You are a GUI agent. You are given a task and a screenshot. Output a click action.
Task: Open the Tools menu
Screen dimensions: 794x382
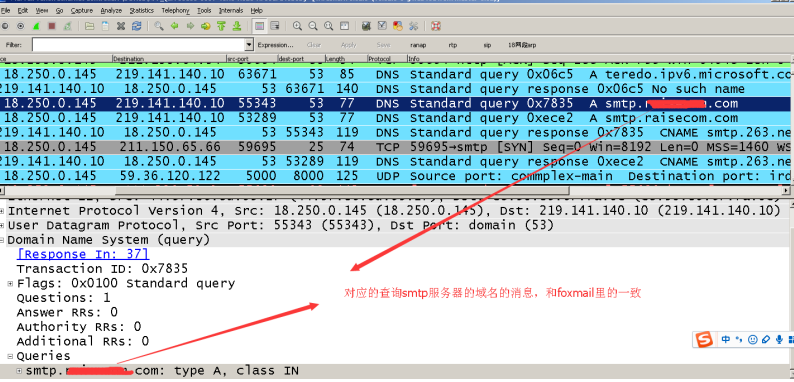pos(204,10)
